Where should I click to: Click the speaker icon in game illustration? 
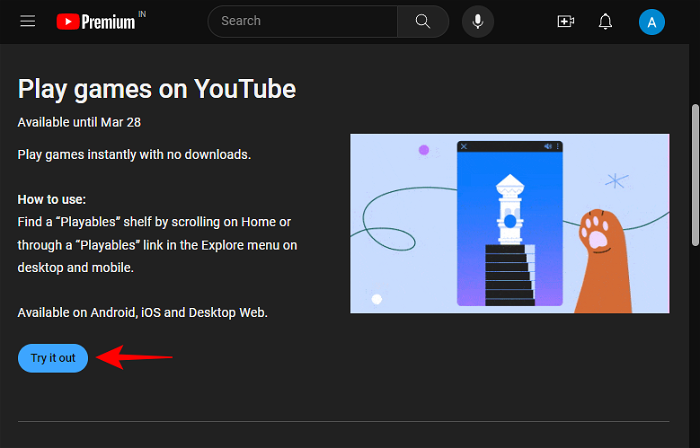pyautogui.click(x=548, y=146)
